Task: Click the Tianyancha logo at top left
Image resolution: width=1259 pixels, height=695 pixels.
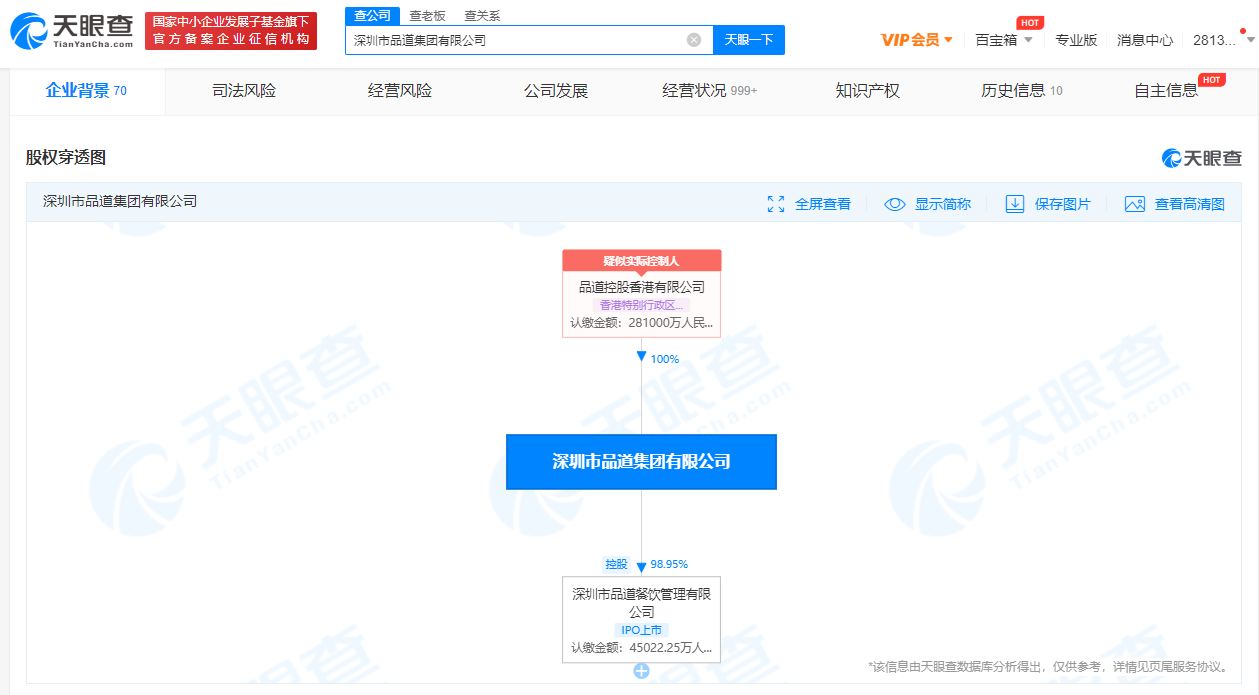Action: (71, 31)
